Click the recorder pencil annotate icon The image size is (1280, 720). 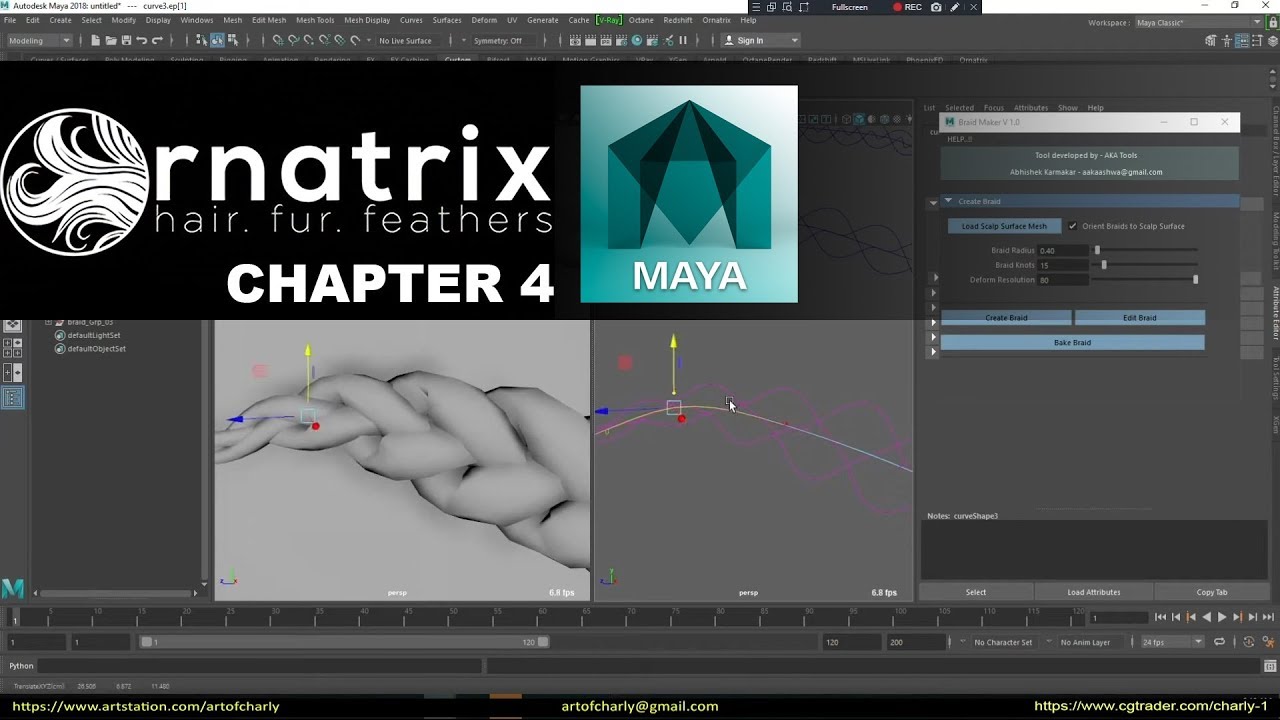pos(955,7)
